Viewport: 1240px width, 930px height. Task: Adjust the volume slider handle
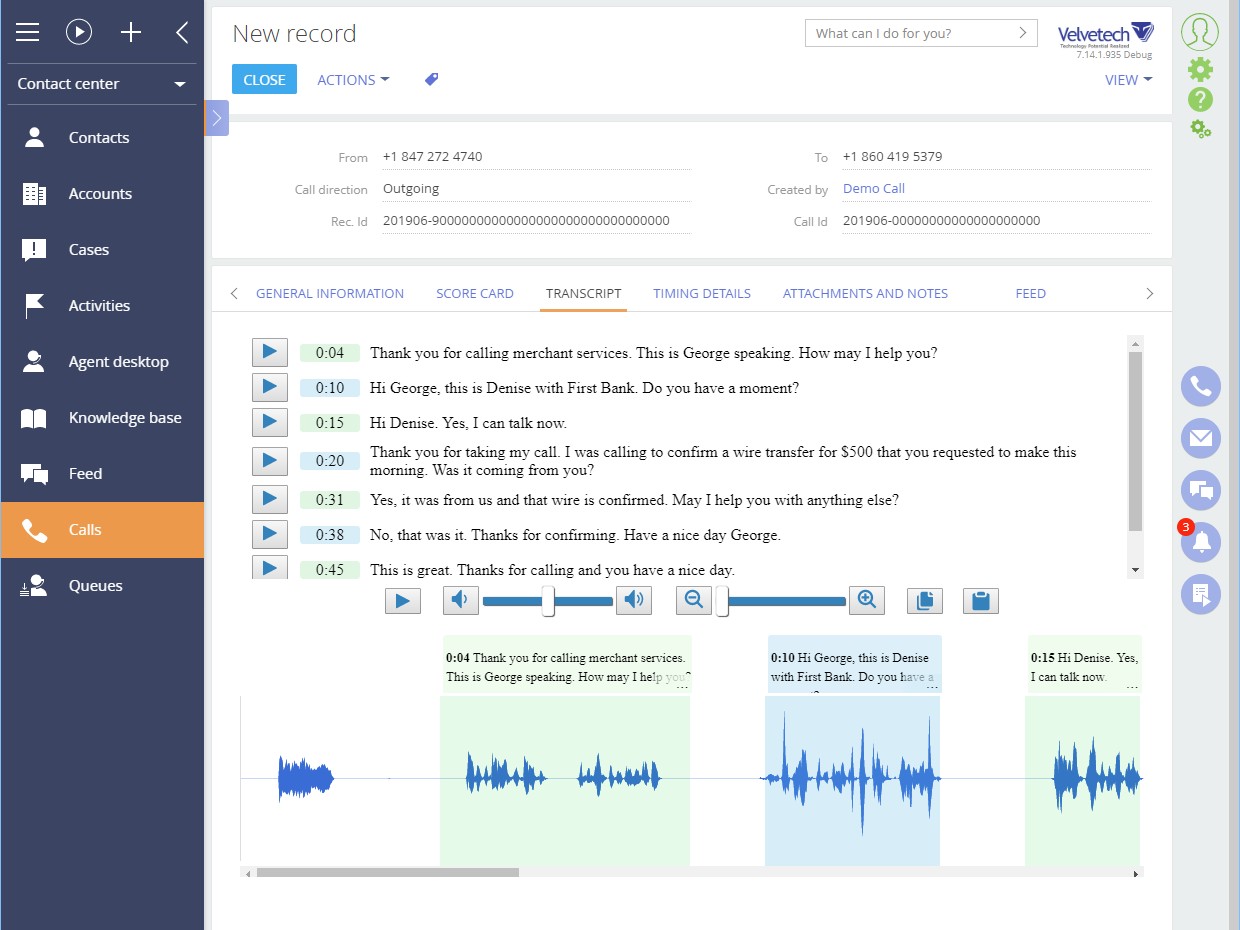547,600
